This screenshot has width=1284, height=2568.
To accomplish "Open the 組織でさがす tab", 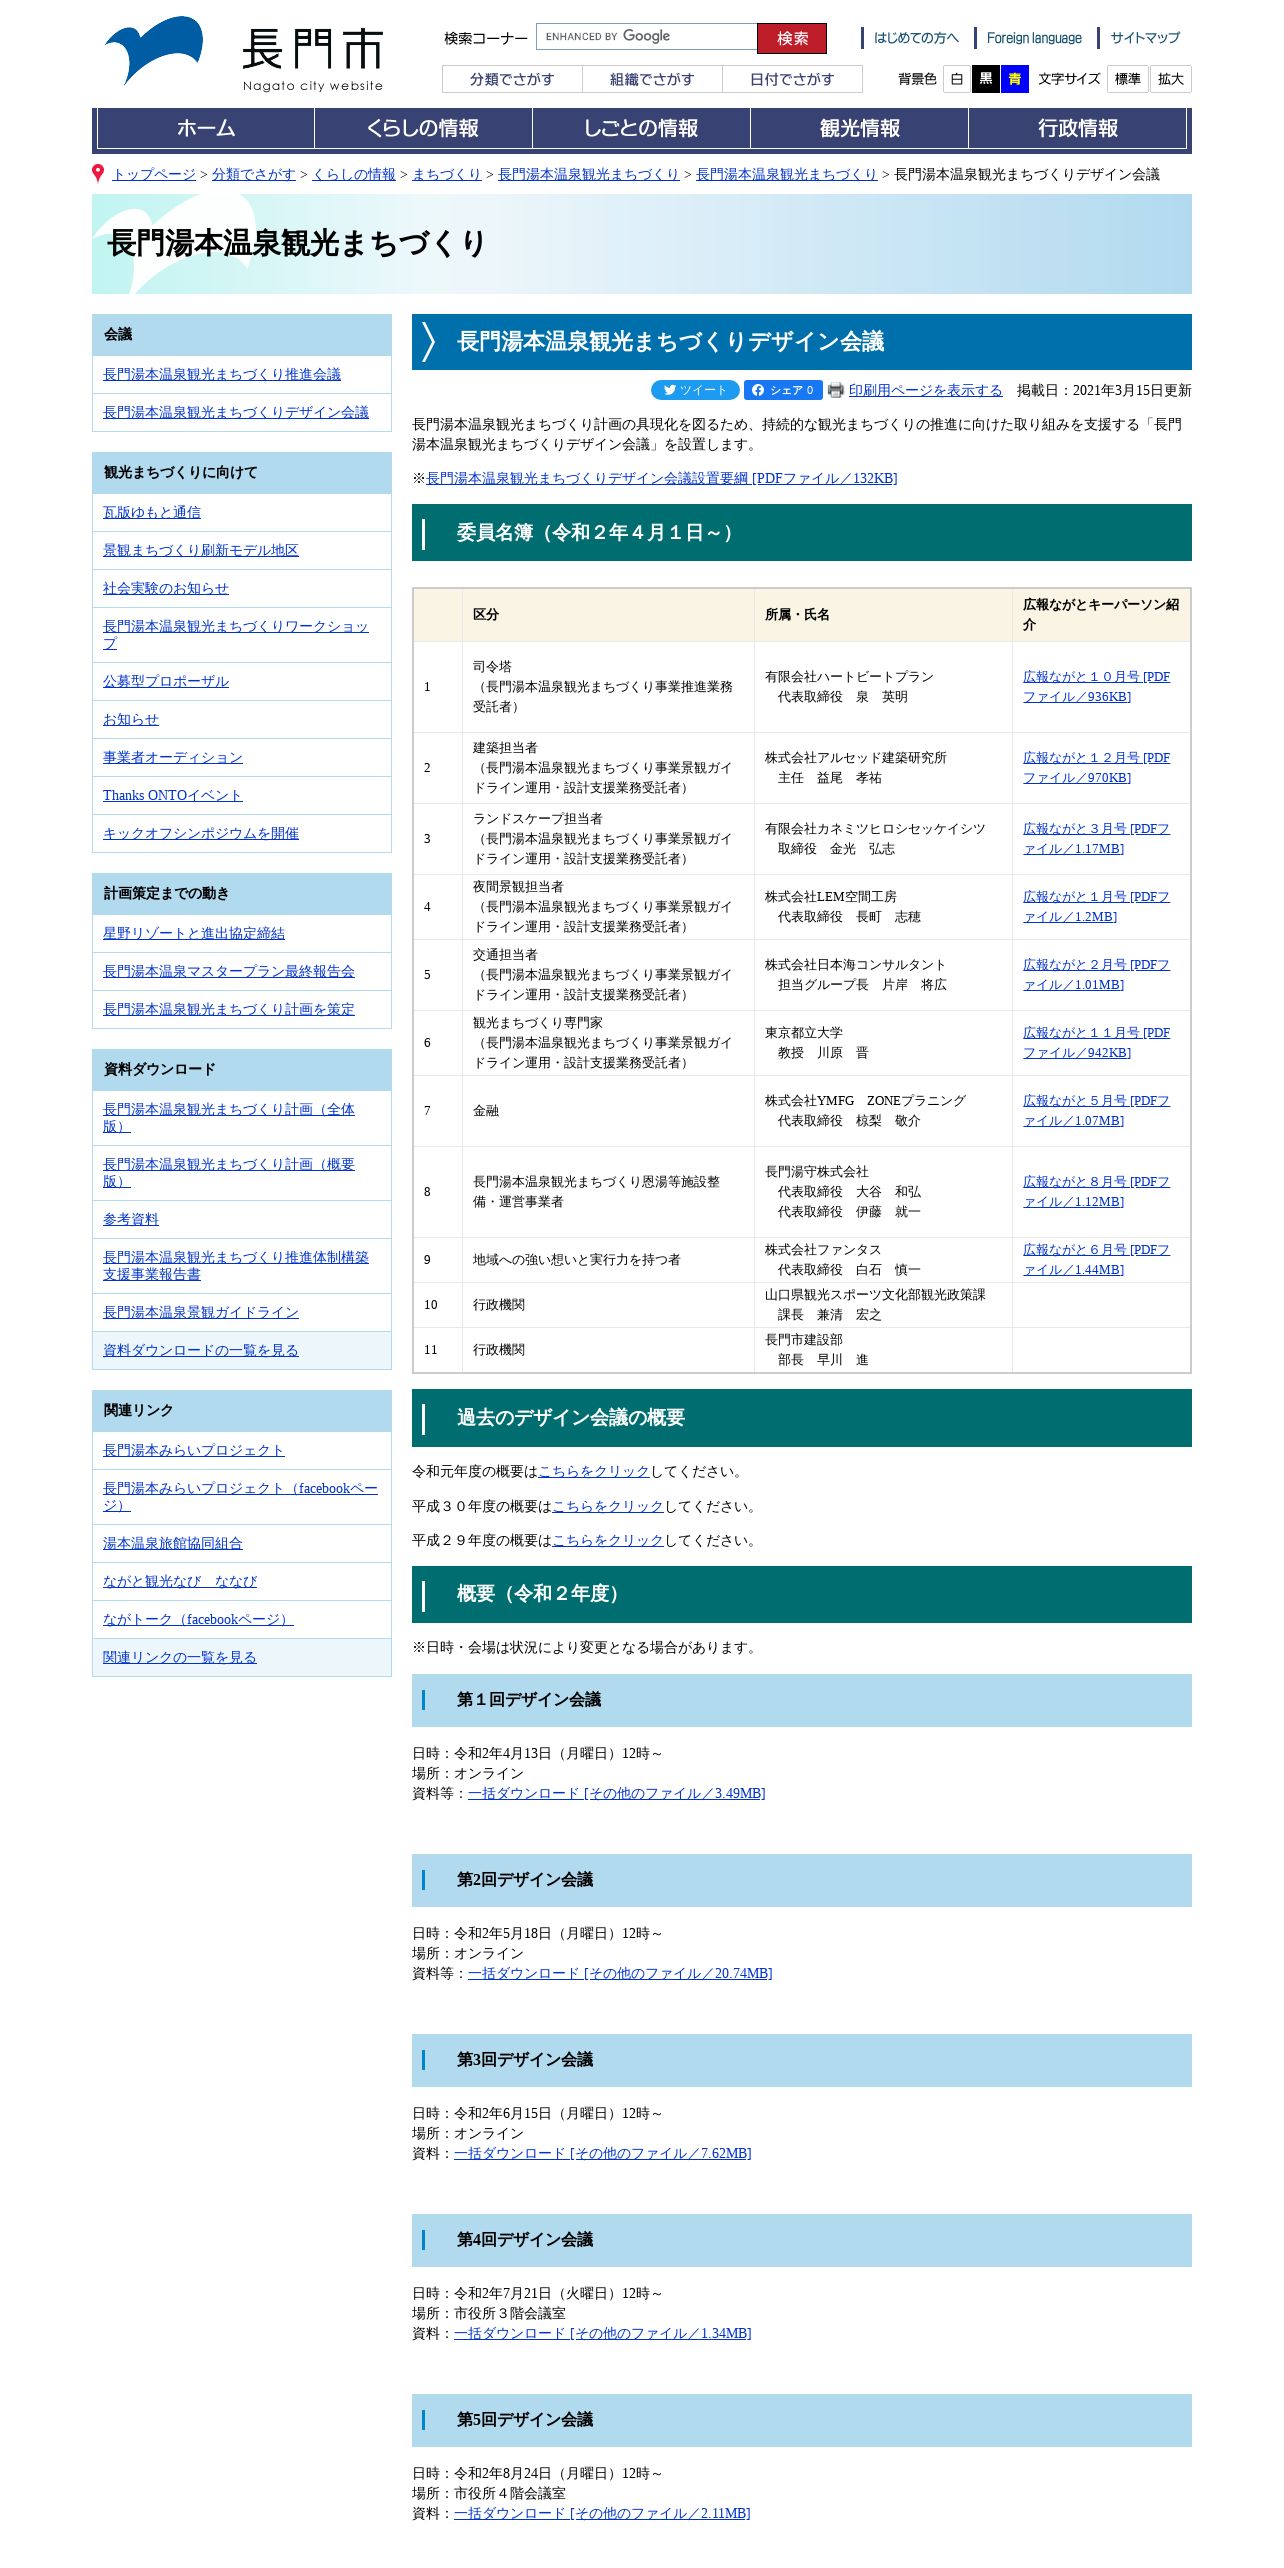I will 652,79.
